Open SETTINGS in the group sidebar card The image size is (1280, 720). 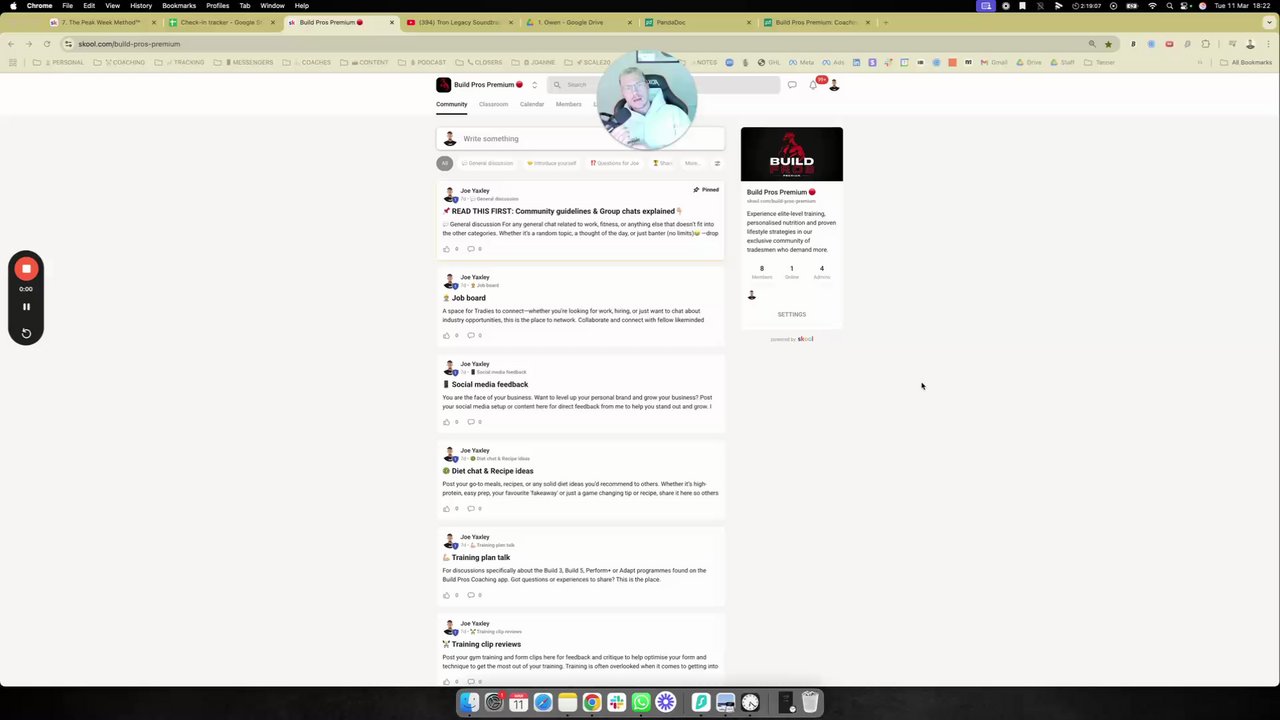pos(791,314)
